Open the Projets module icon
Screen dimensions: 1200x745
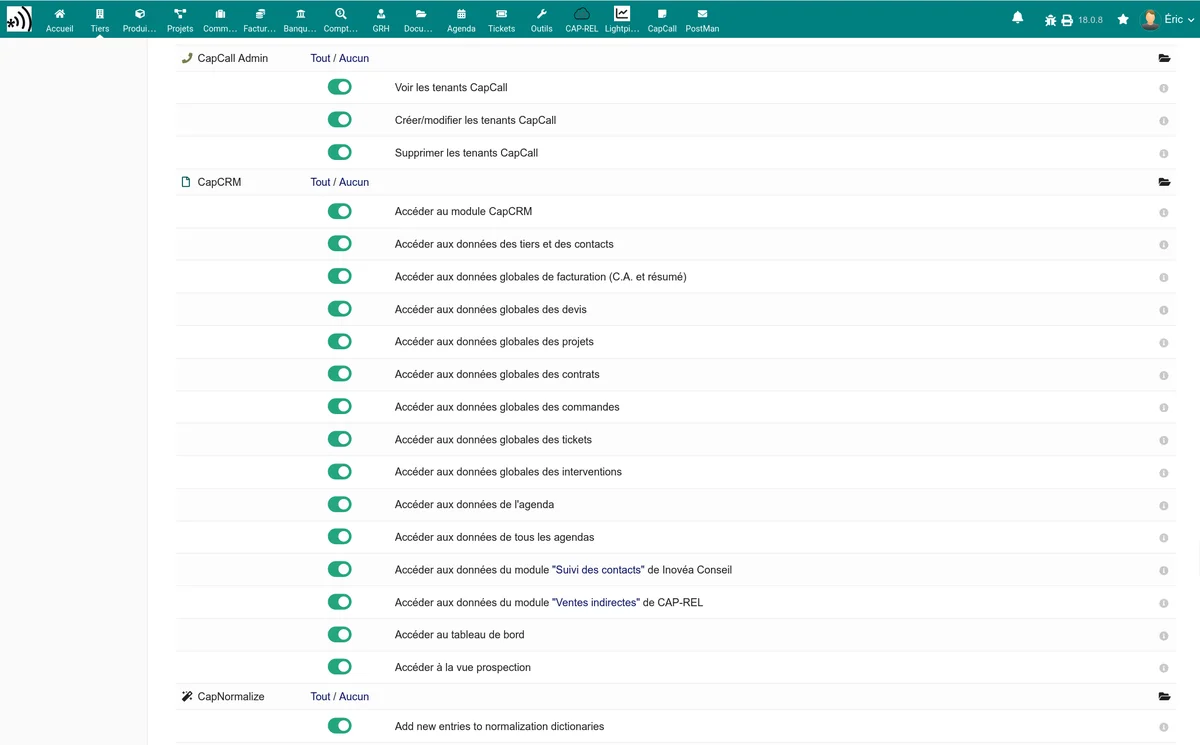(x=180, y=14)
